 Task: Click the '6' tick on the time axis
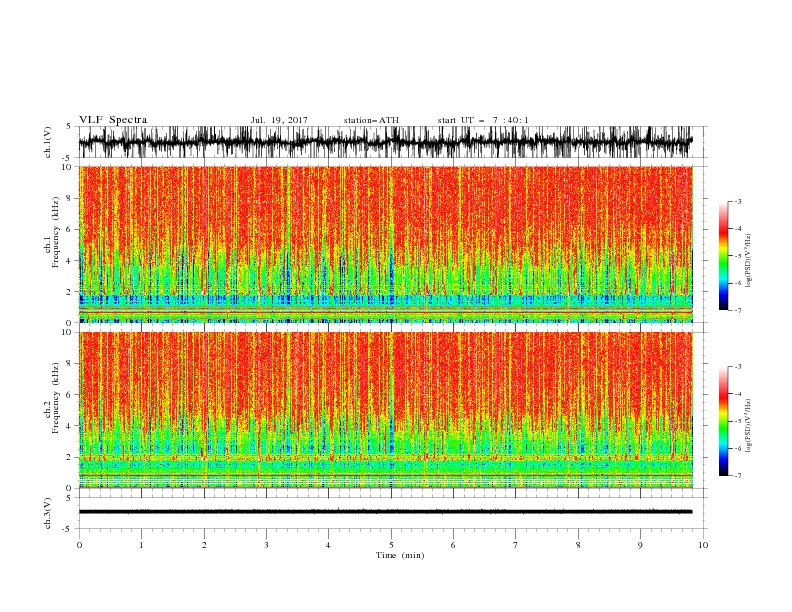(x=453, y=545)
